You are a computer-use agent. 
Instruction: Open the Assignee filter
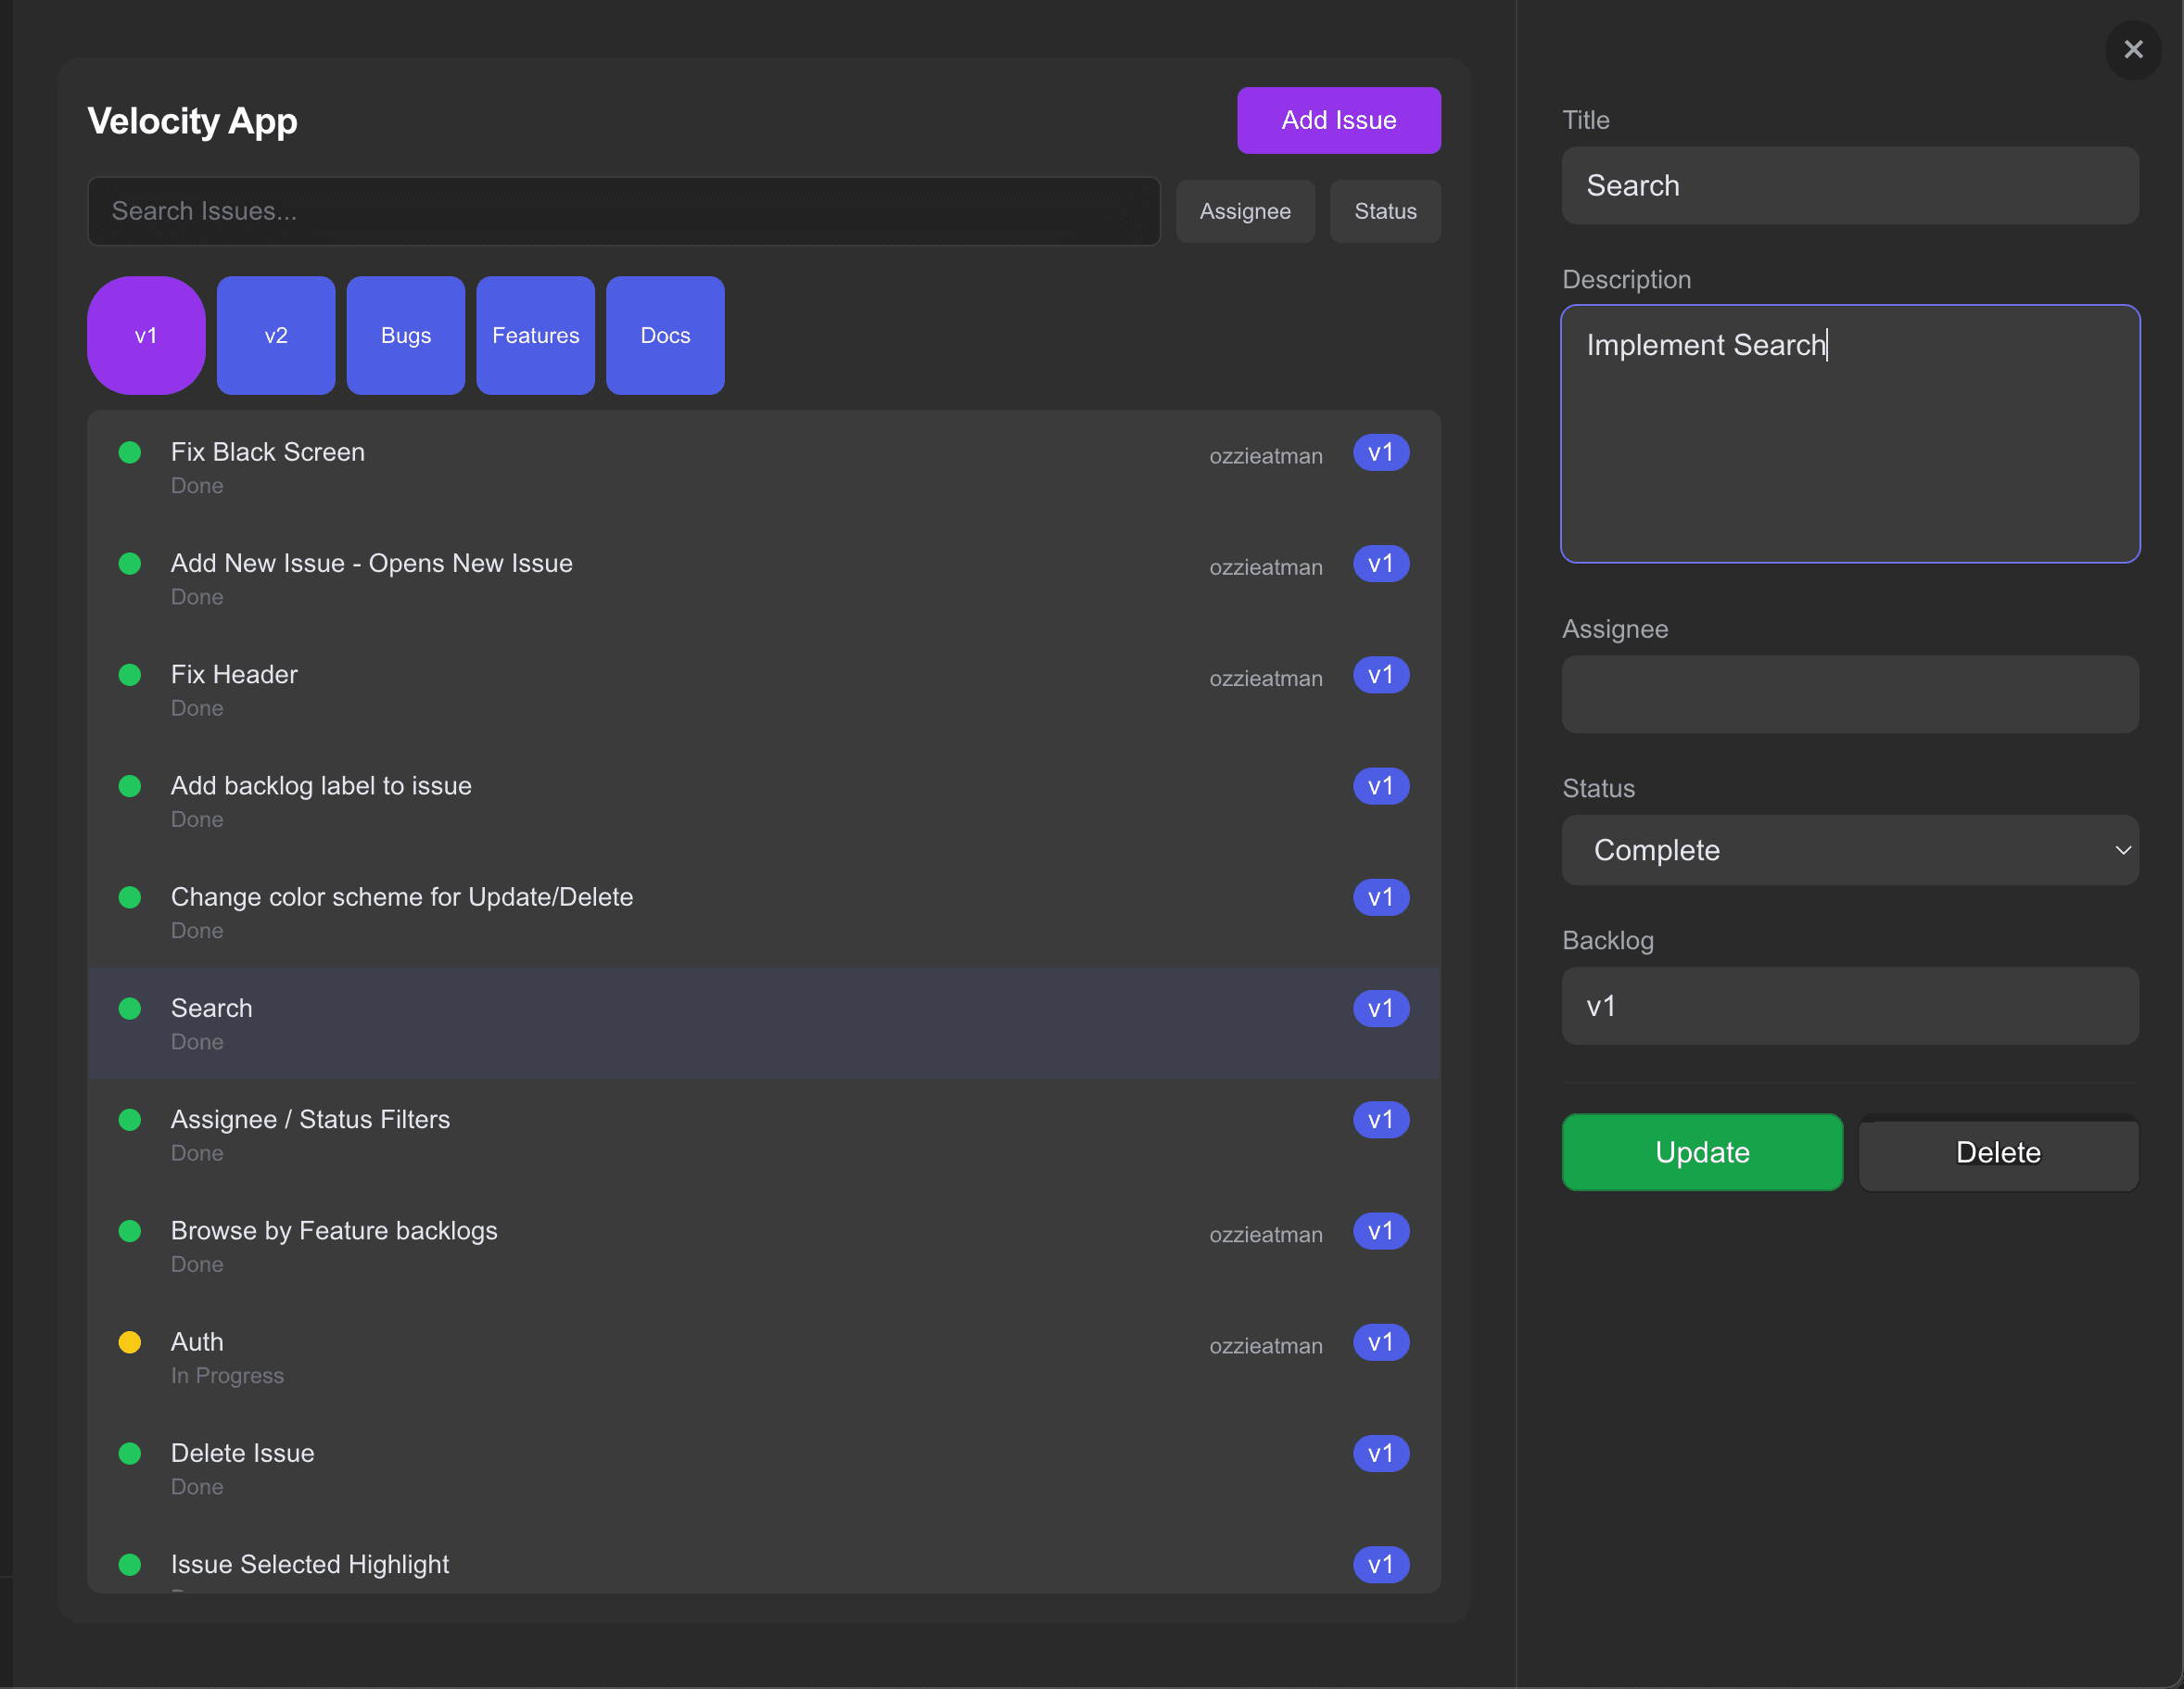point(1244,211)
